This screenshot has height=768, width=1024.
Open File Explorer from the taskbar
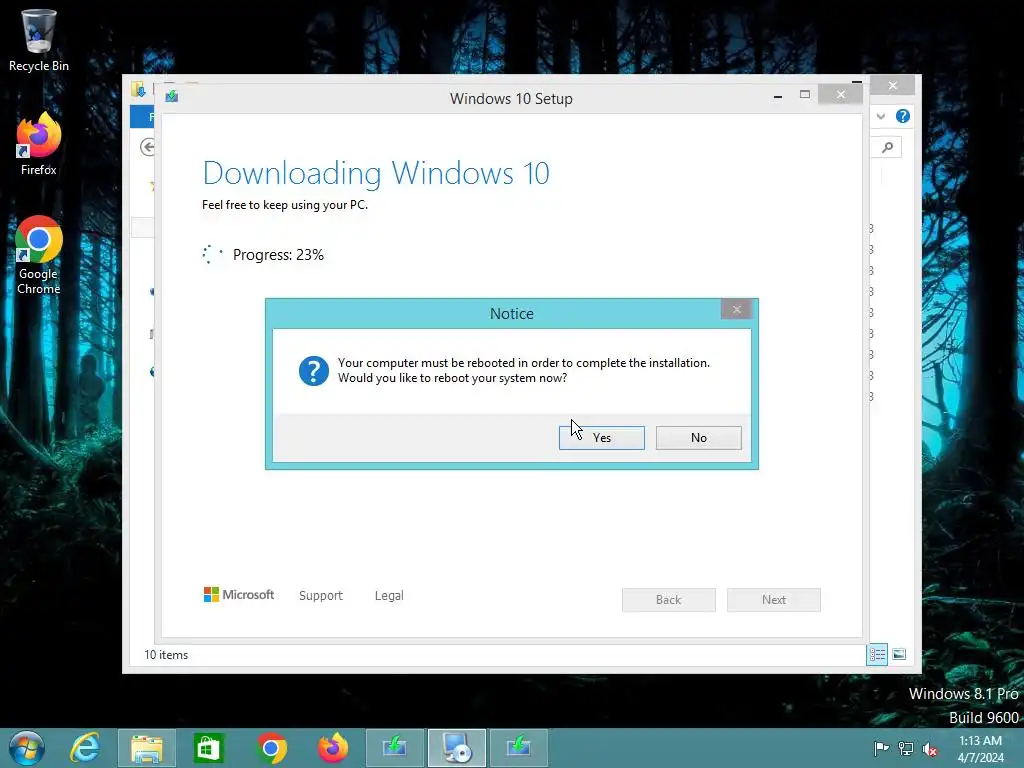click(147, 748)
